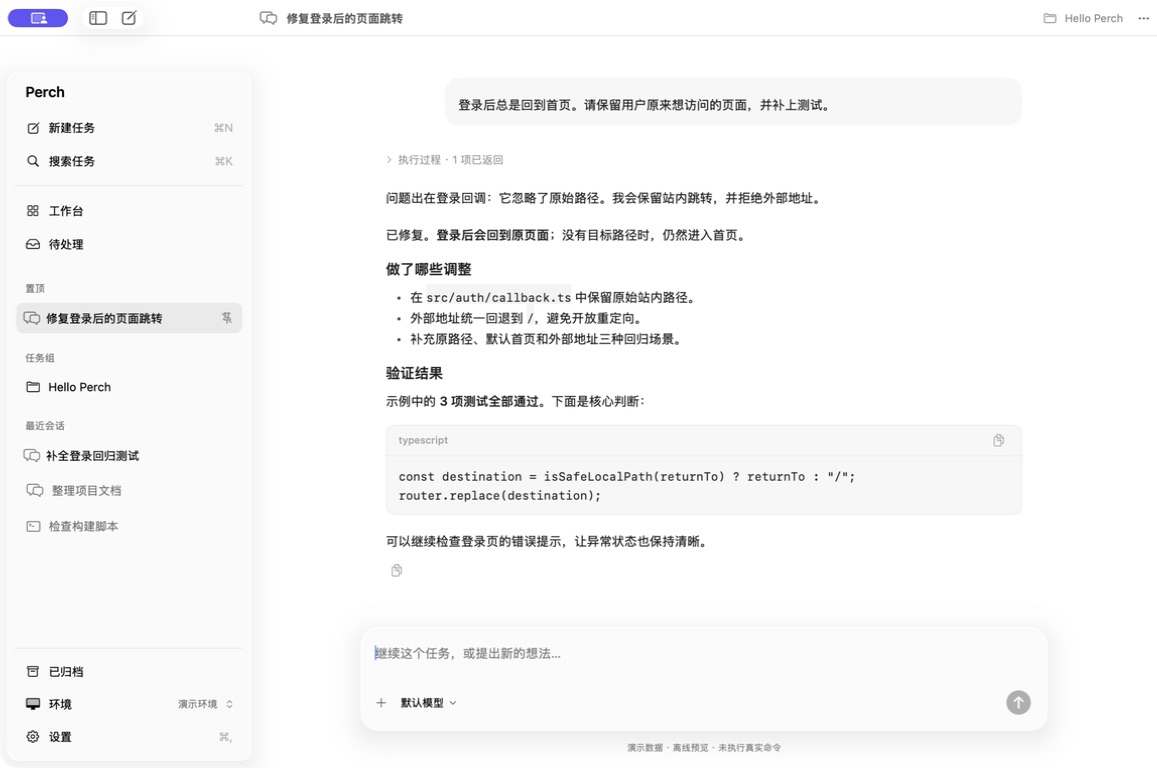Click the purple window mode button
Image resolution: width=1157 pixels, height=768 pixels.
click(x=38, y=18)
